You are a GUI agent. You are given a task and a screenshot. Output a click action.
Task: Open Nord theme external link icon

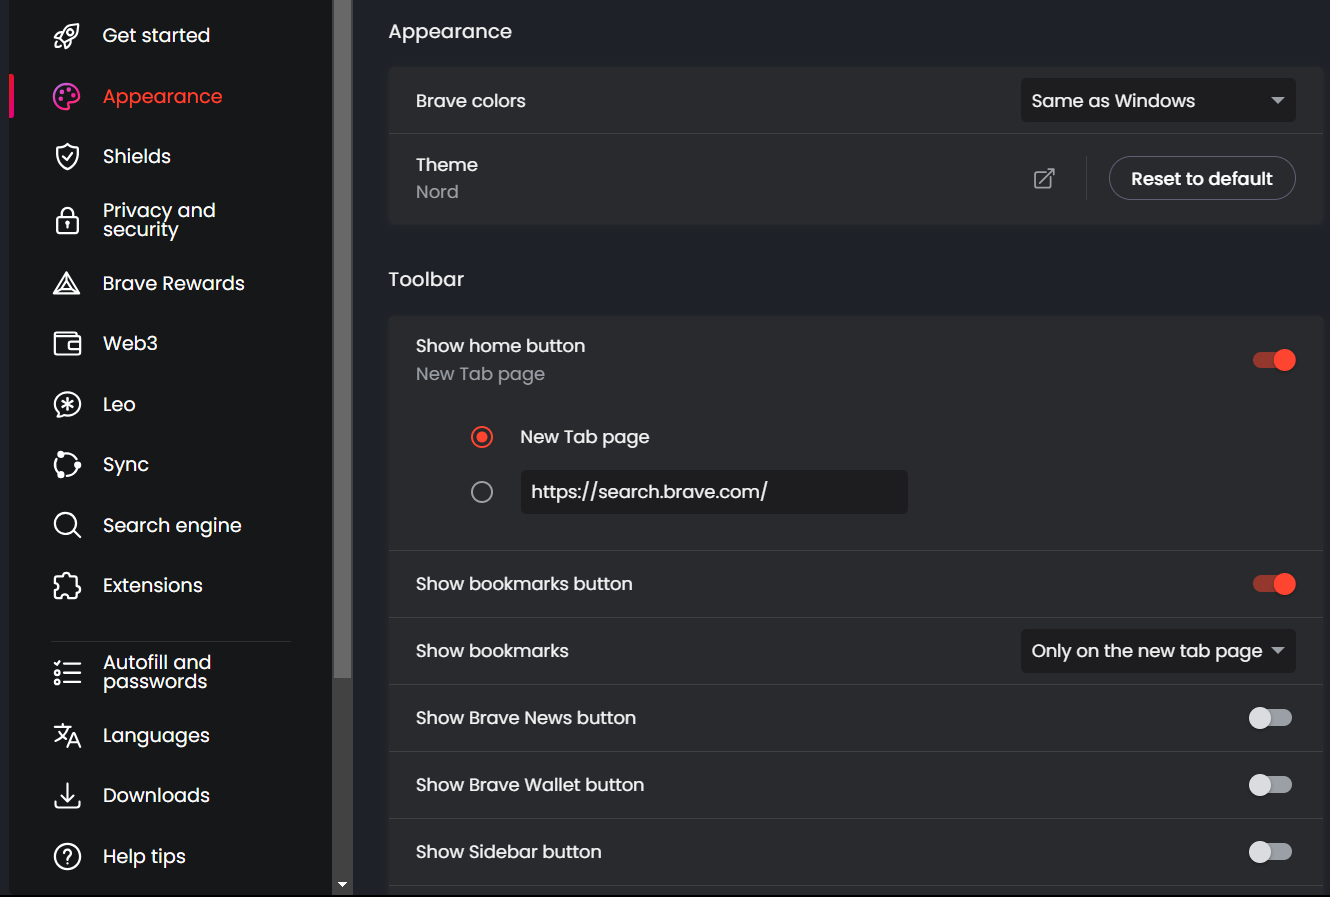pos(1044,179)
